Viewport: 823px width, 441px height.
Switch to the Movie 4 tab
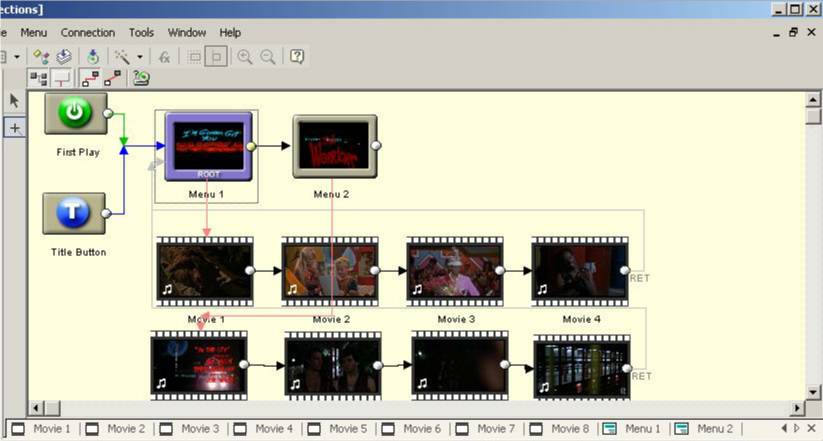263,429
